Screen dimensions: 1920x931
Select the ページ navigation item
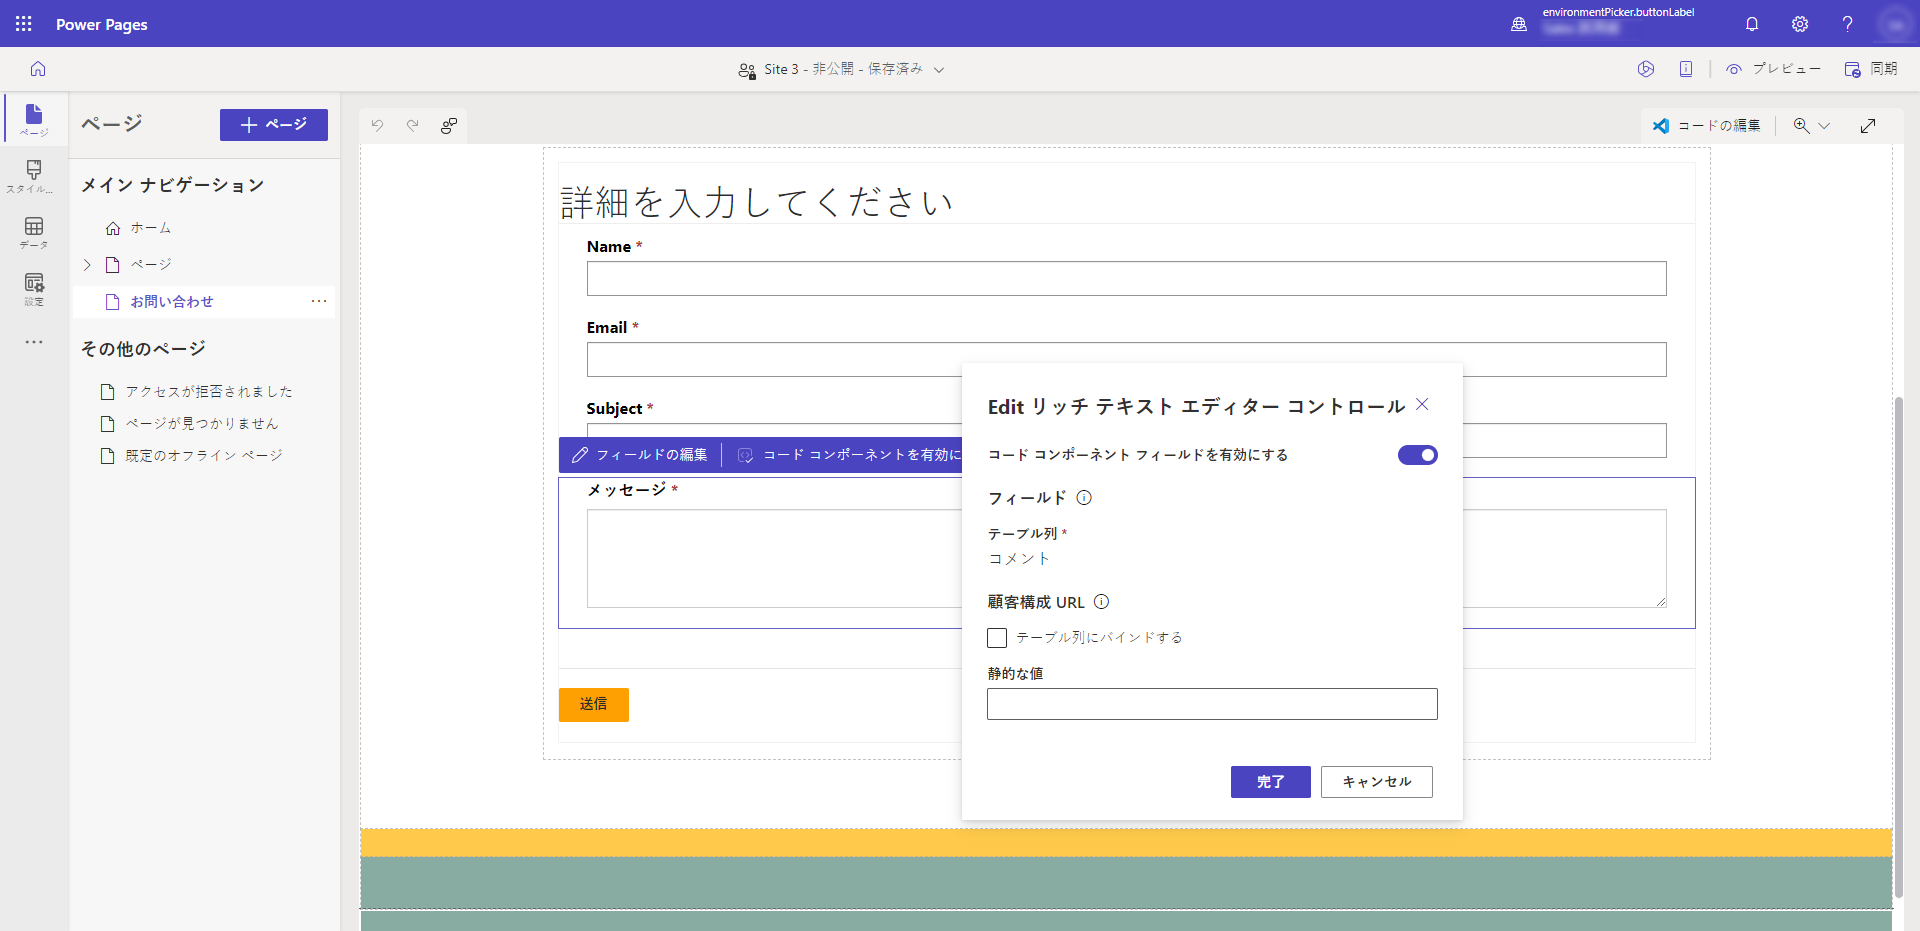[x=150, y=265]
